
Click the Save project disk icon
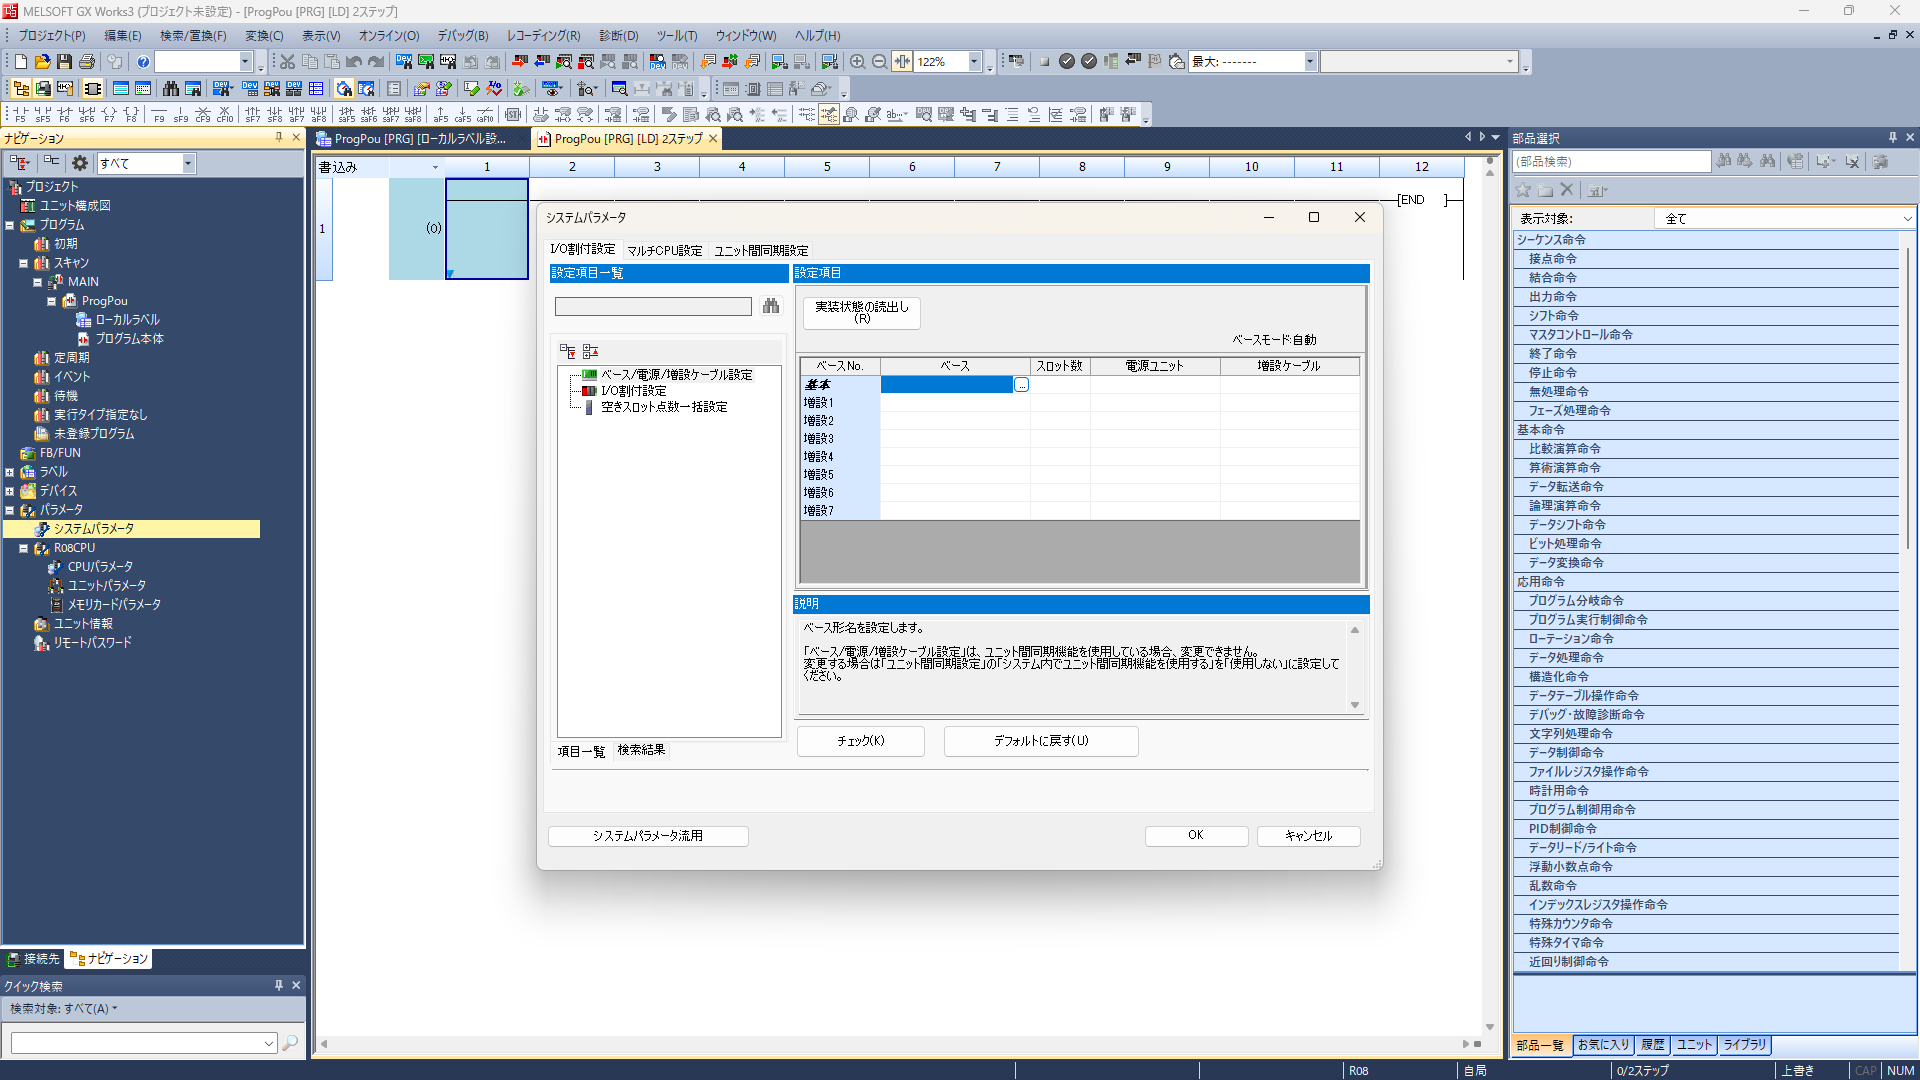(x=64, y=62)
